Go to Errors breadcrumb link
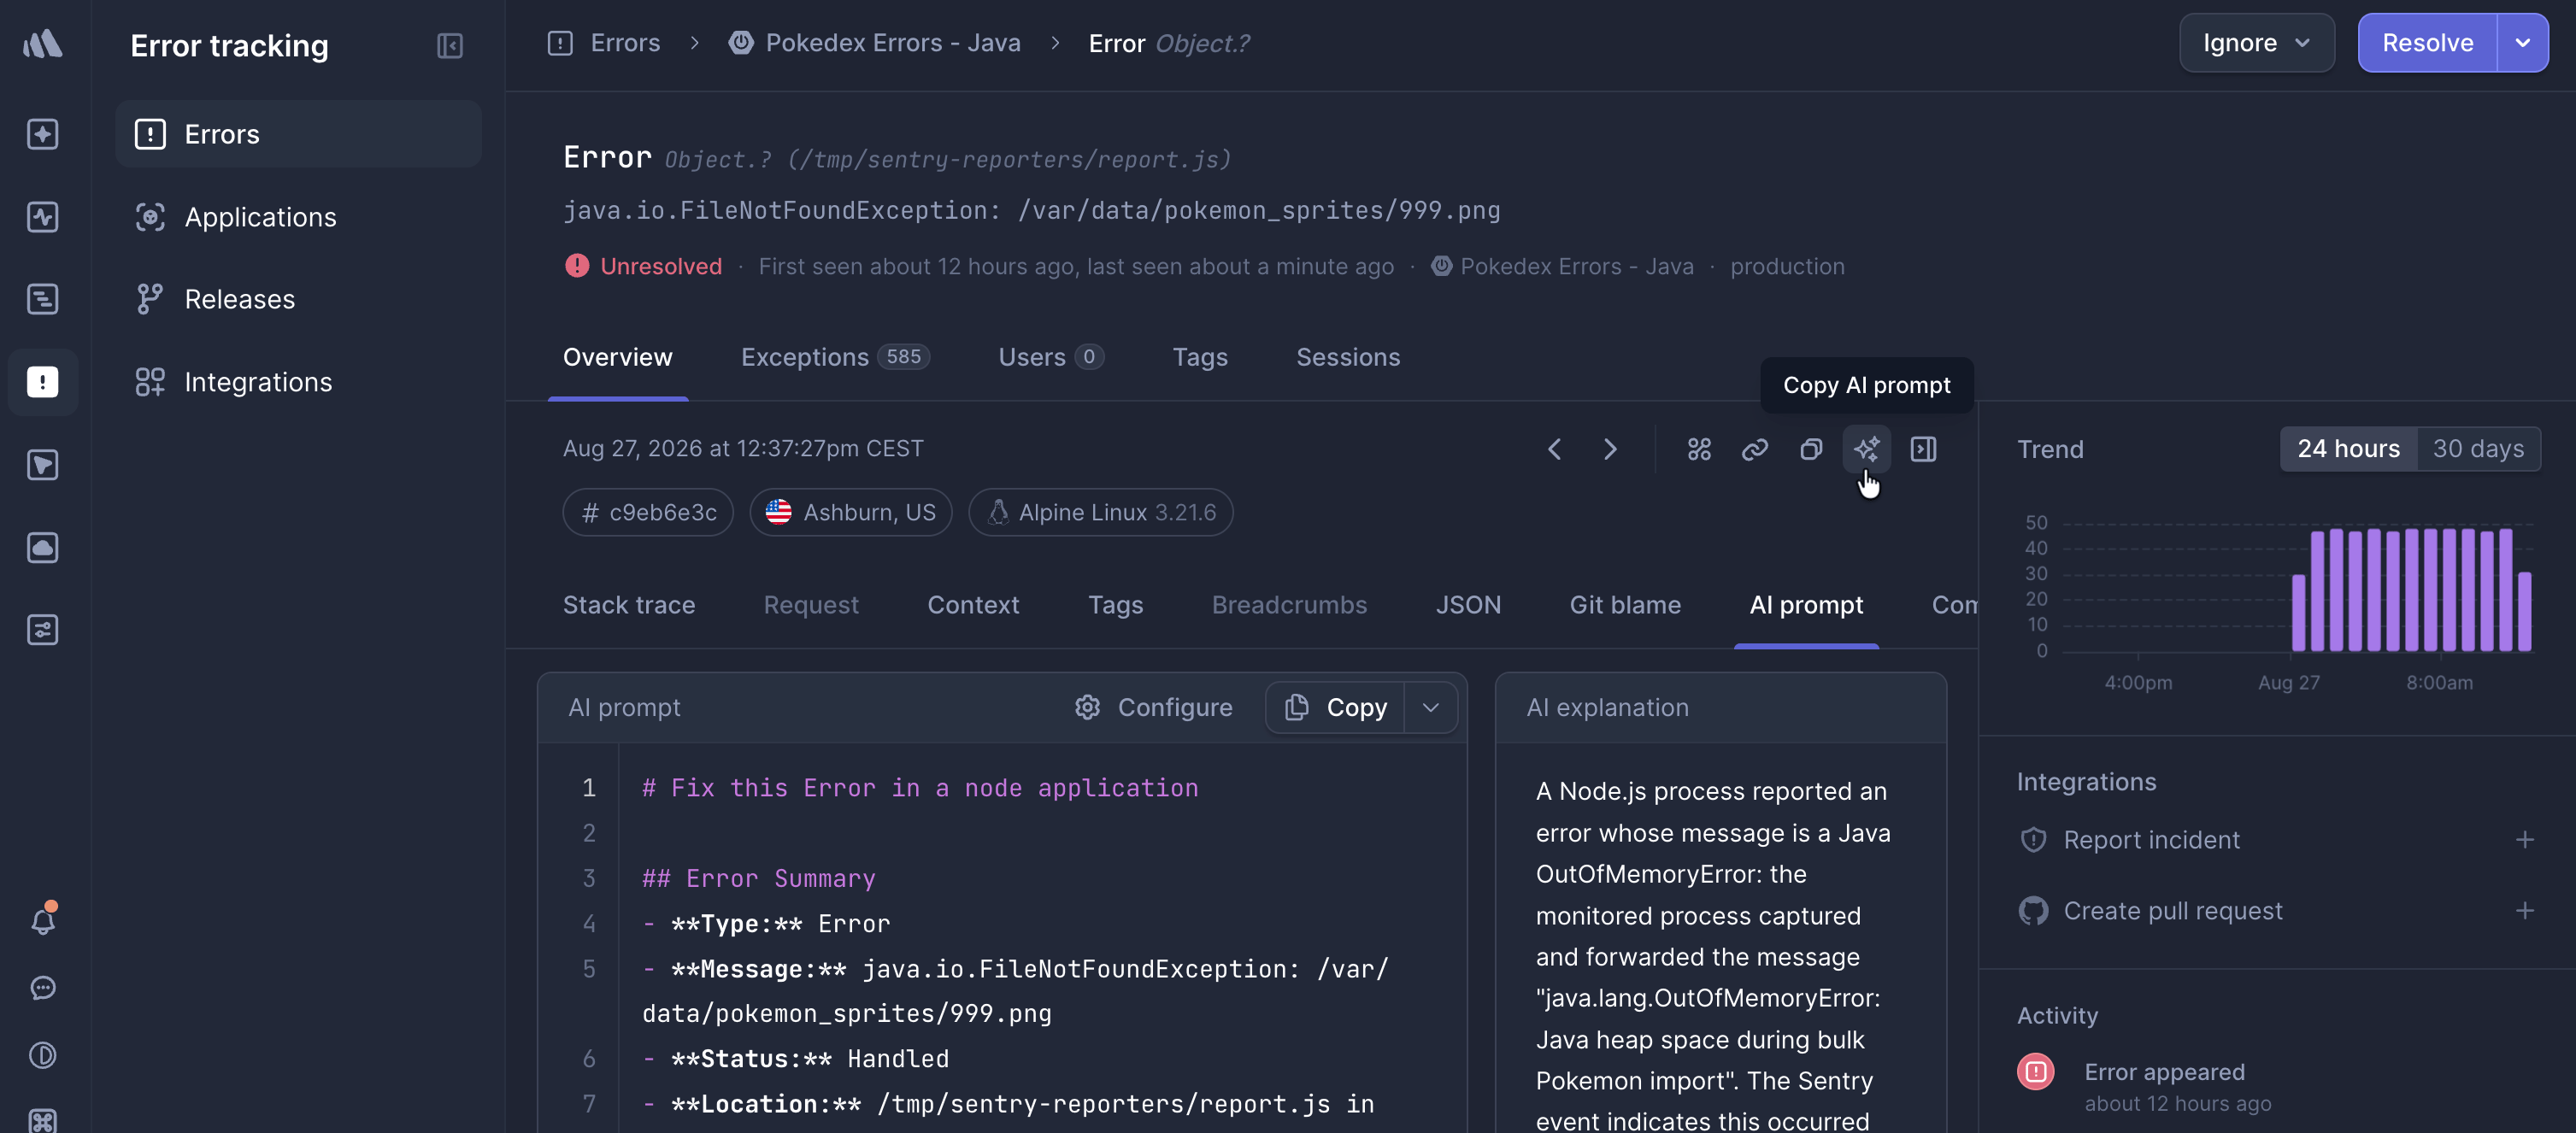This screenshot has width=2576, height=1133. [604, 43]
